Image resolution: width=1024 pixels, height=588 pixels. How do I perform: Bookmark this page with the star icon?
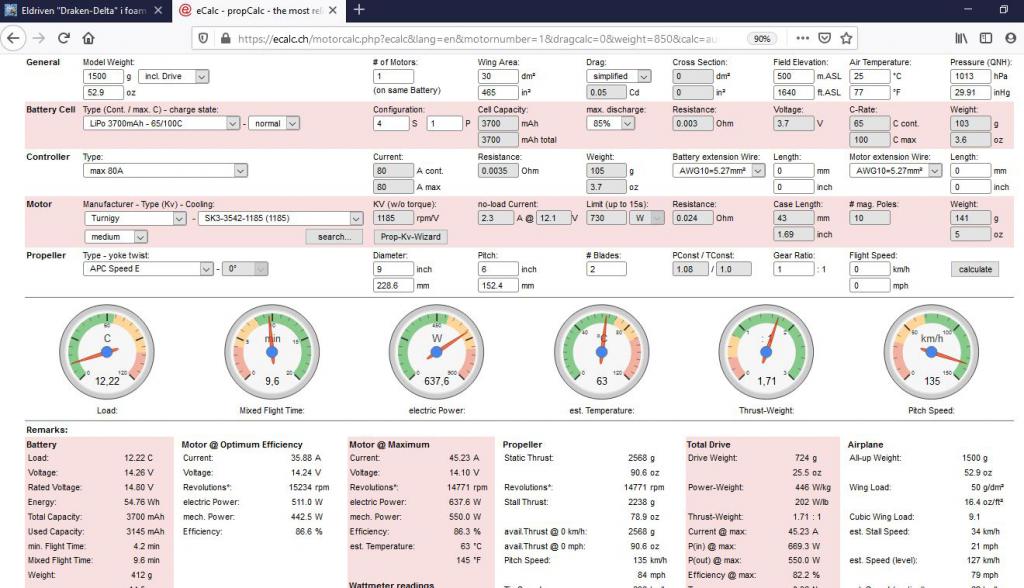click(846, 38)
